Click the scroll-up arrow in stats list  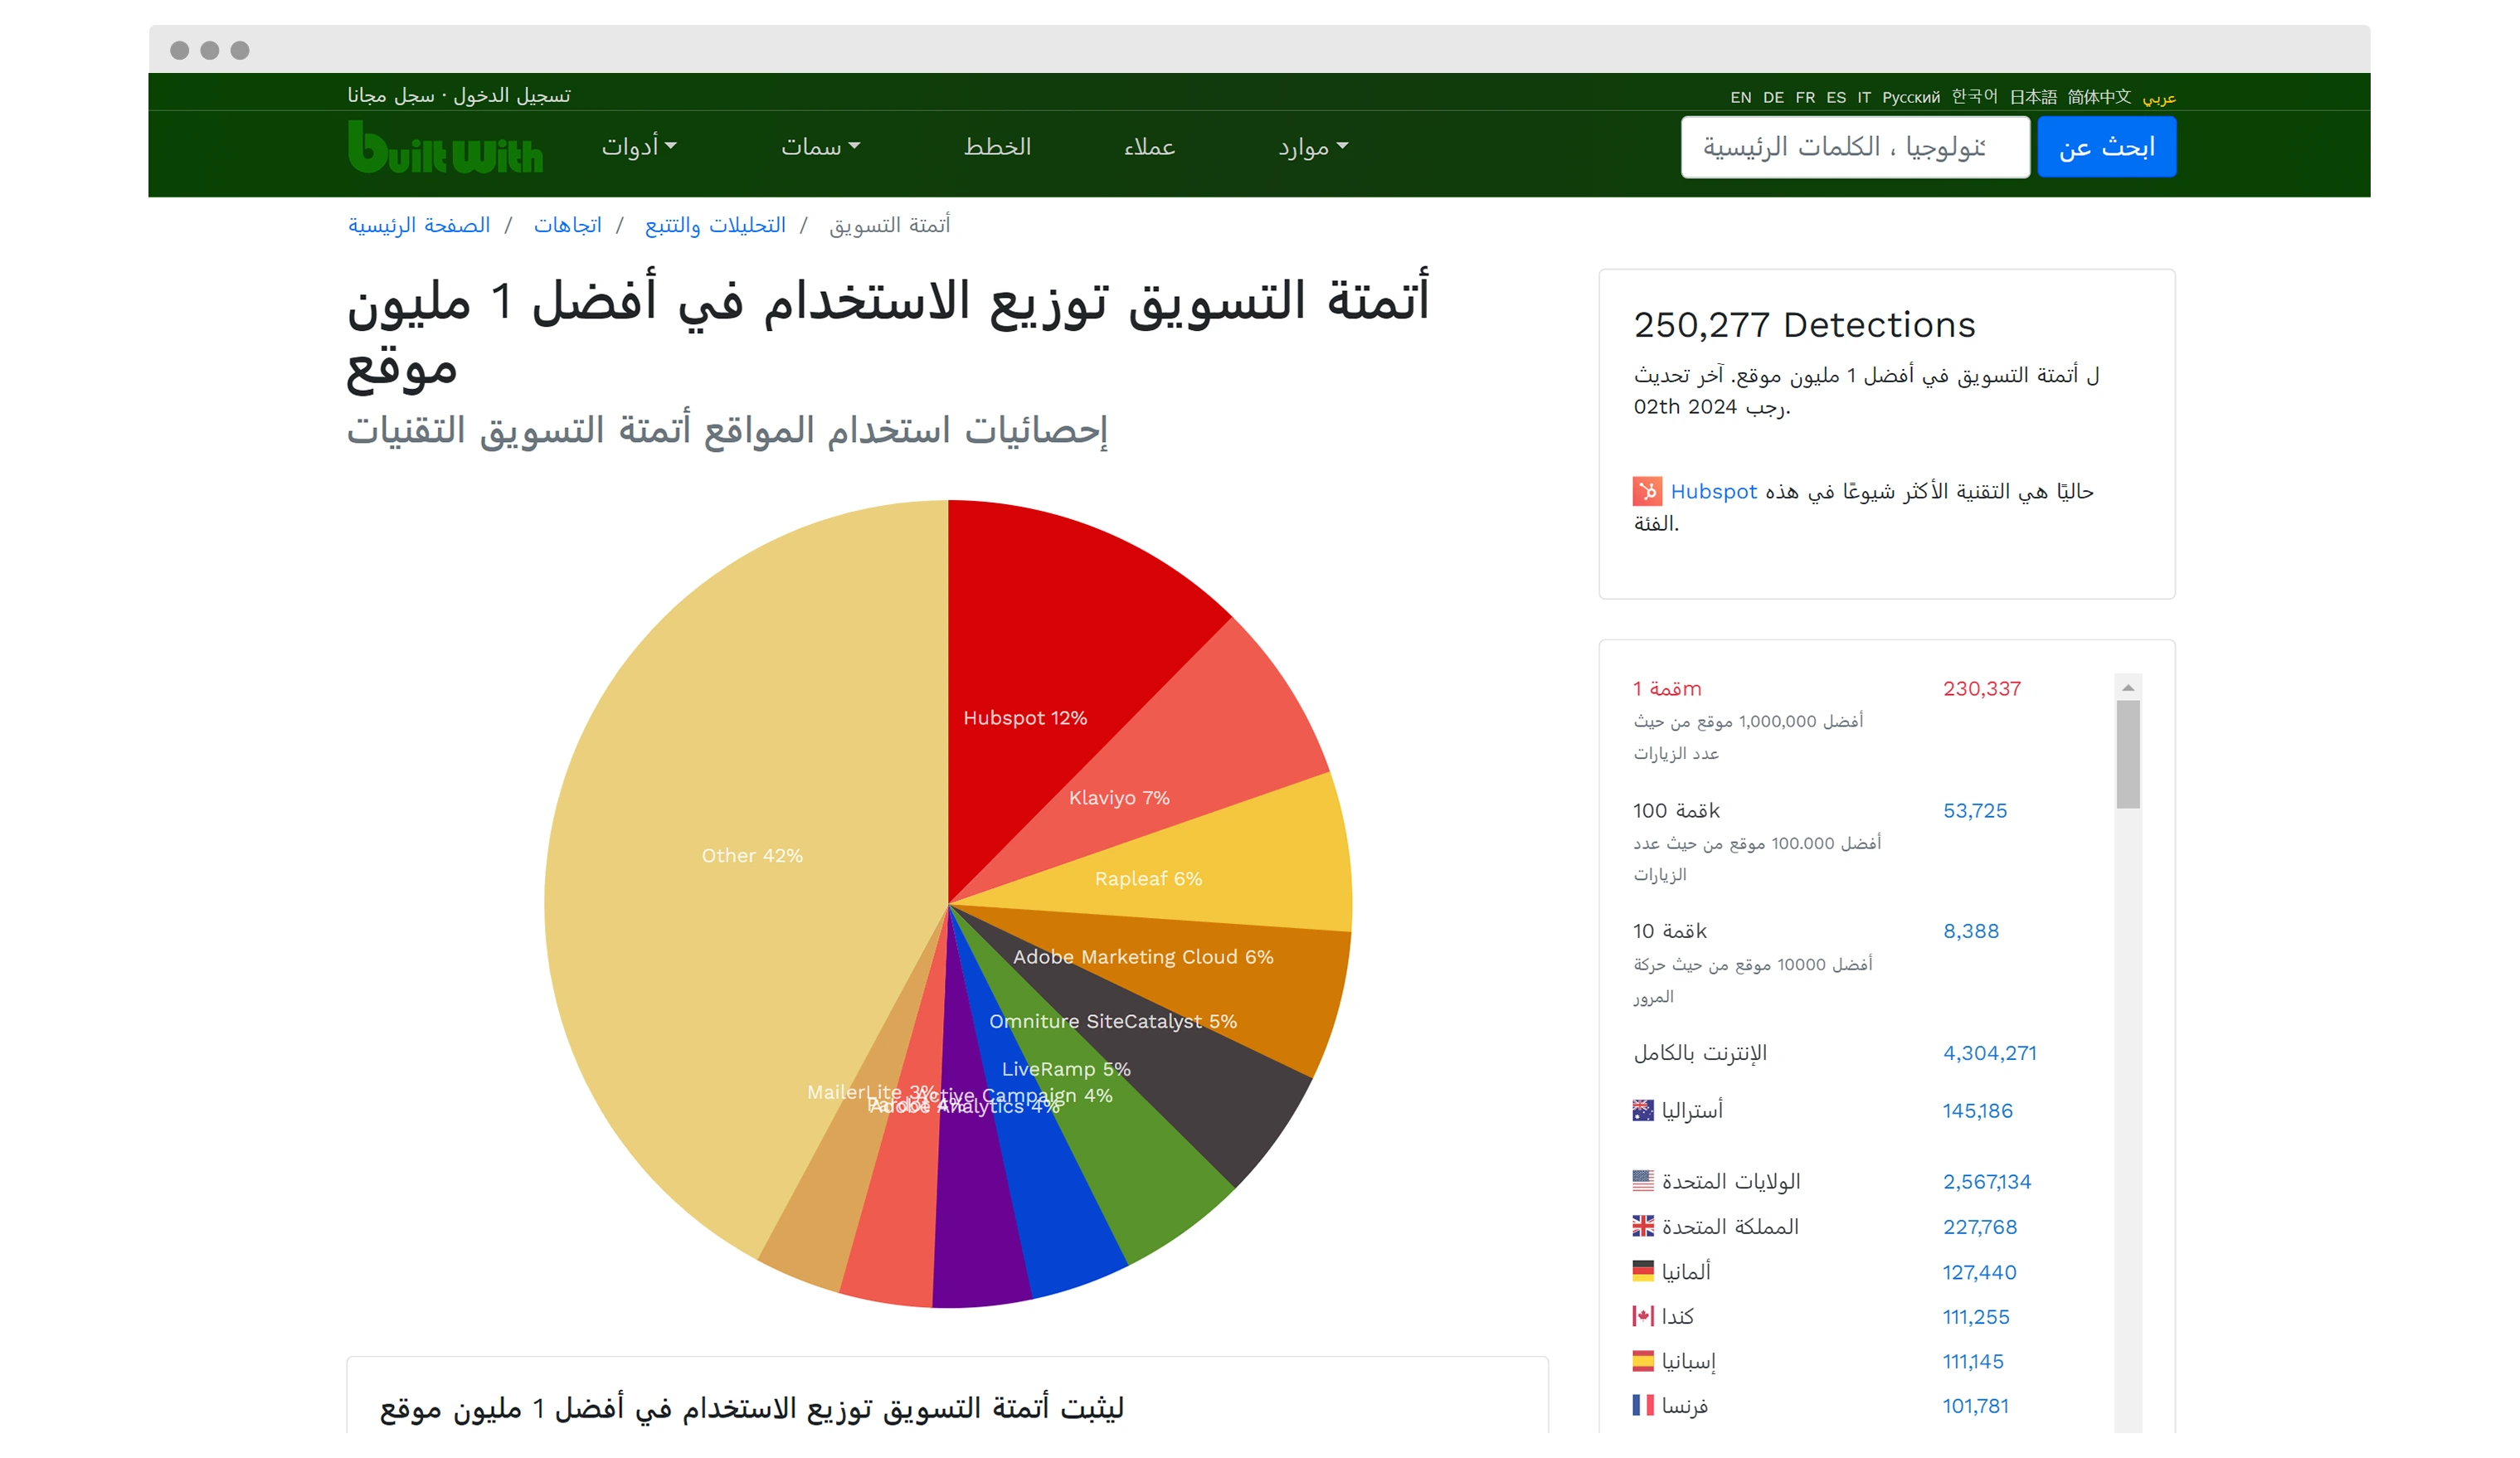pyautogui.click(x=2128, y=687)
